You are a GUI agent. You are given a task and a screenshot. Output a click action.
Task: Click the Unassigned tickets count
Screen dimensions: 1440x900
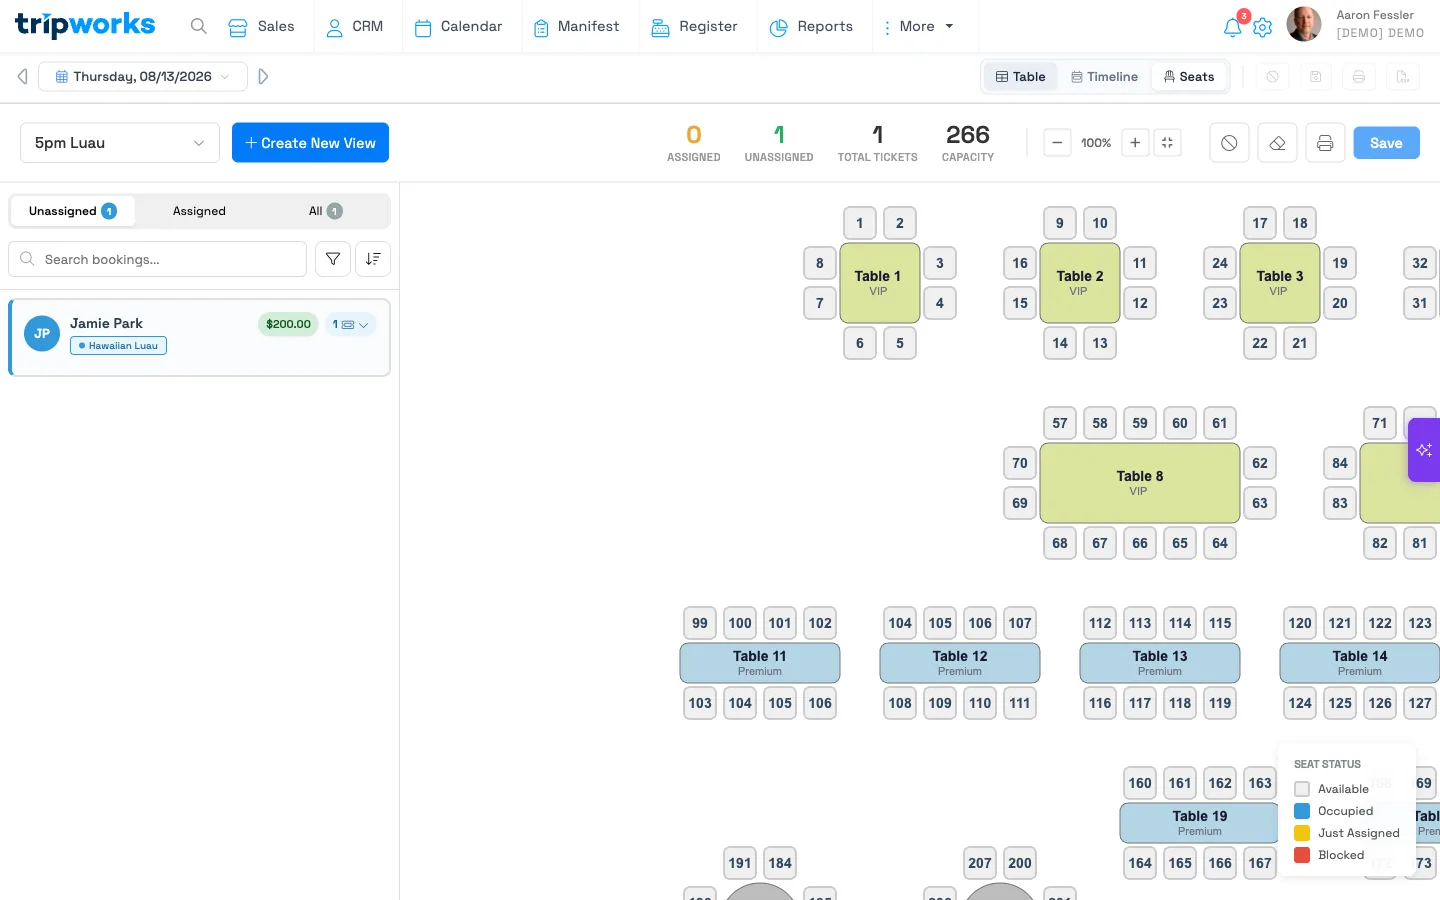pyautogui.click(x=779, y=143)
